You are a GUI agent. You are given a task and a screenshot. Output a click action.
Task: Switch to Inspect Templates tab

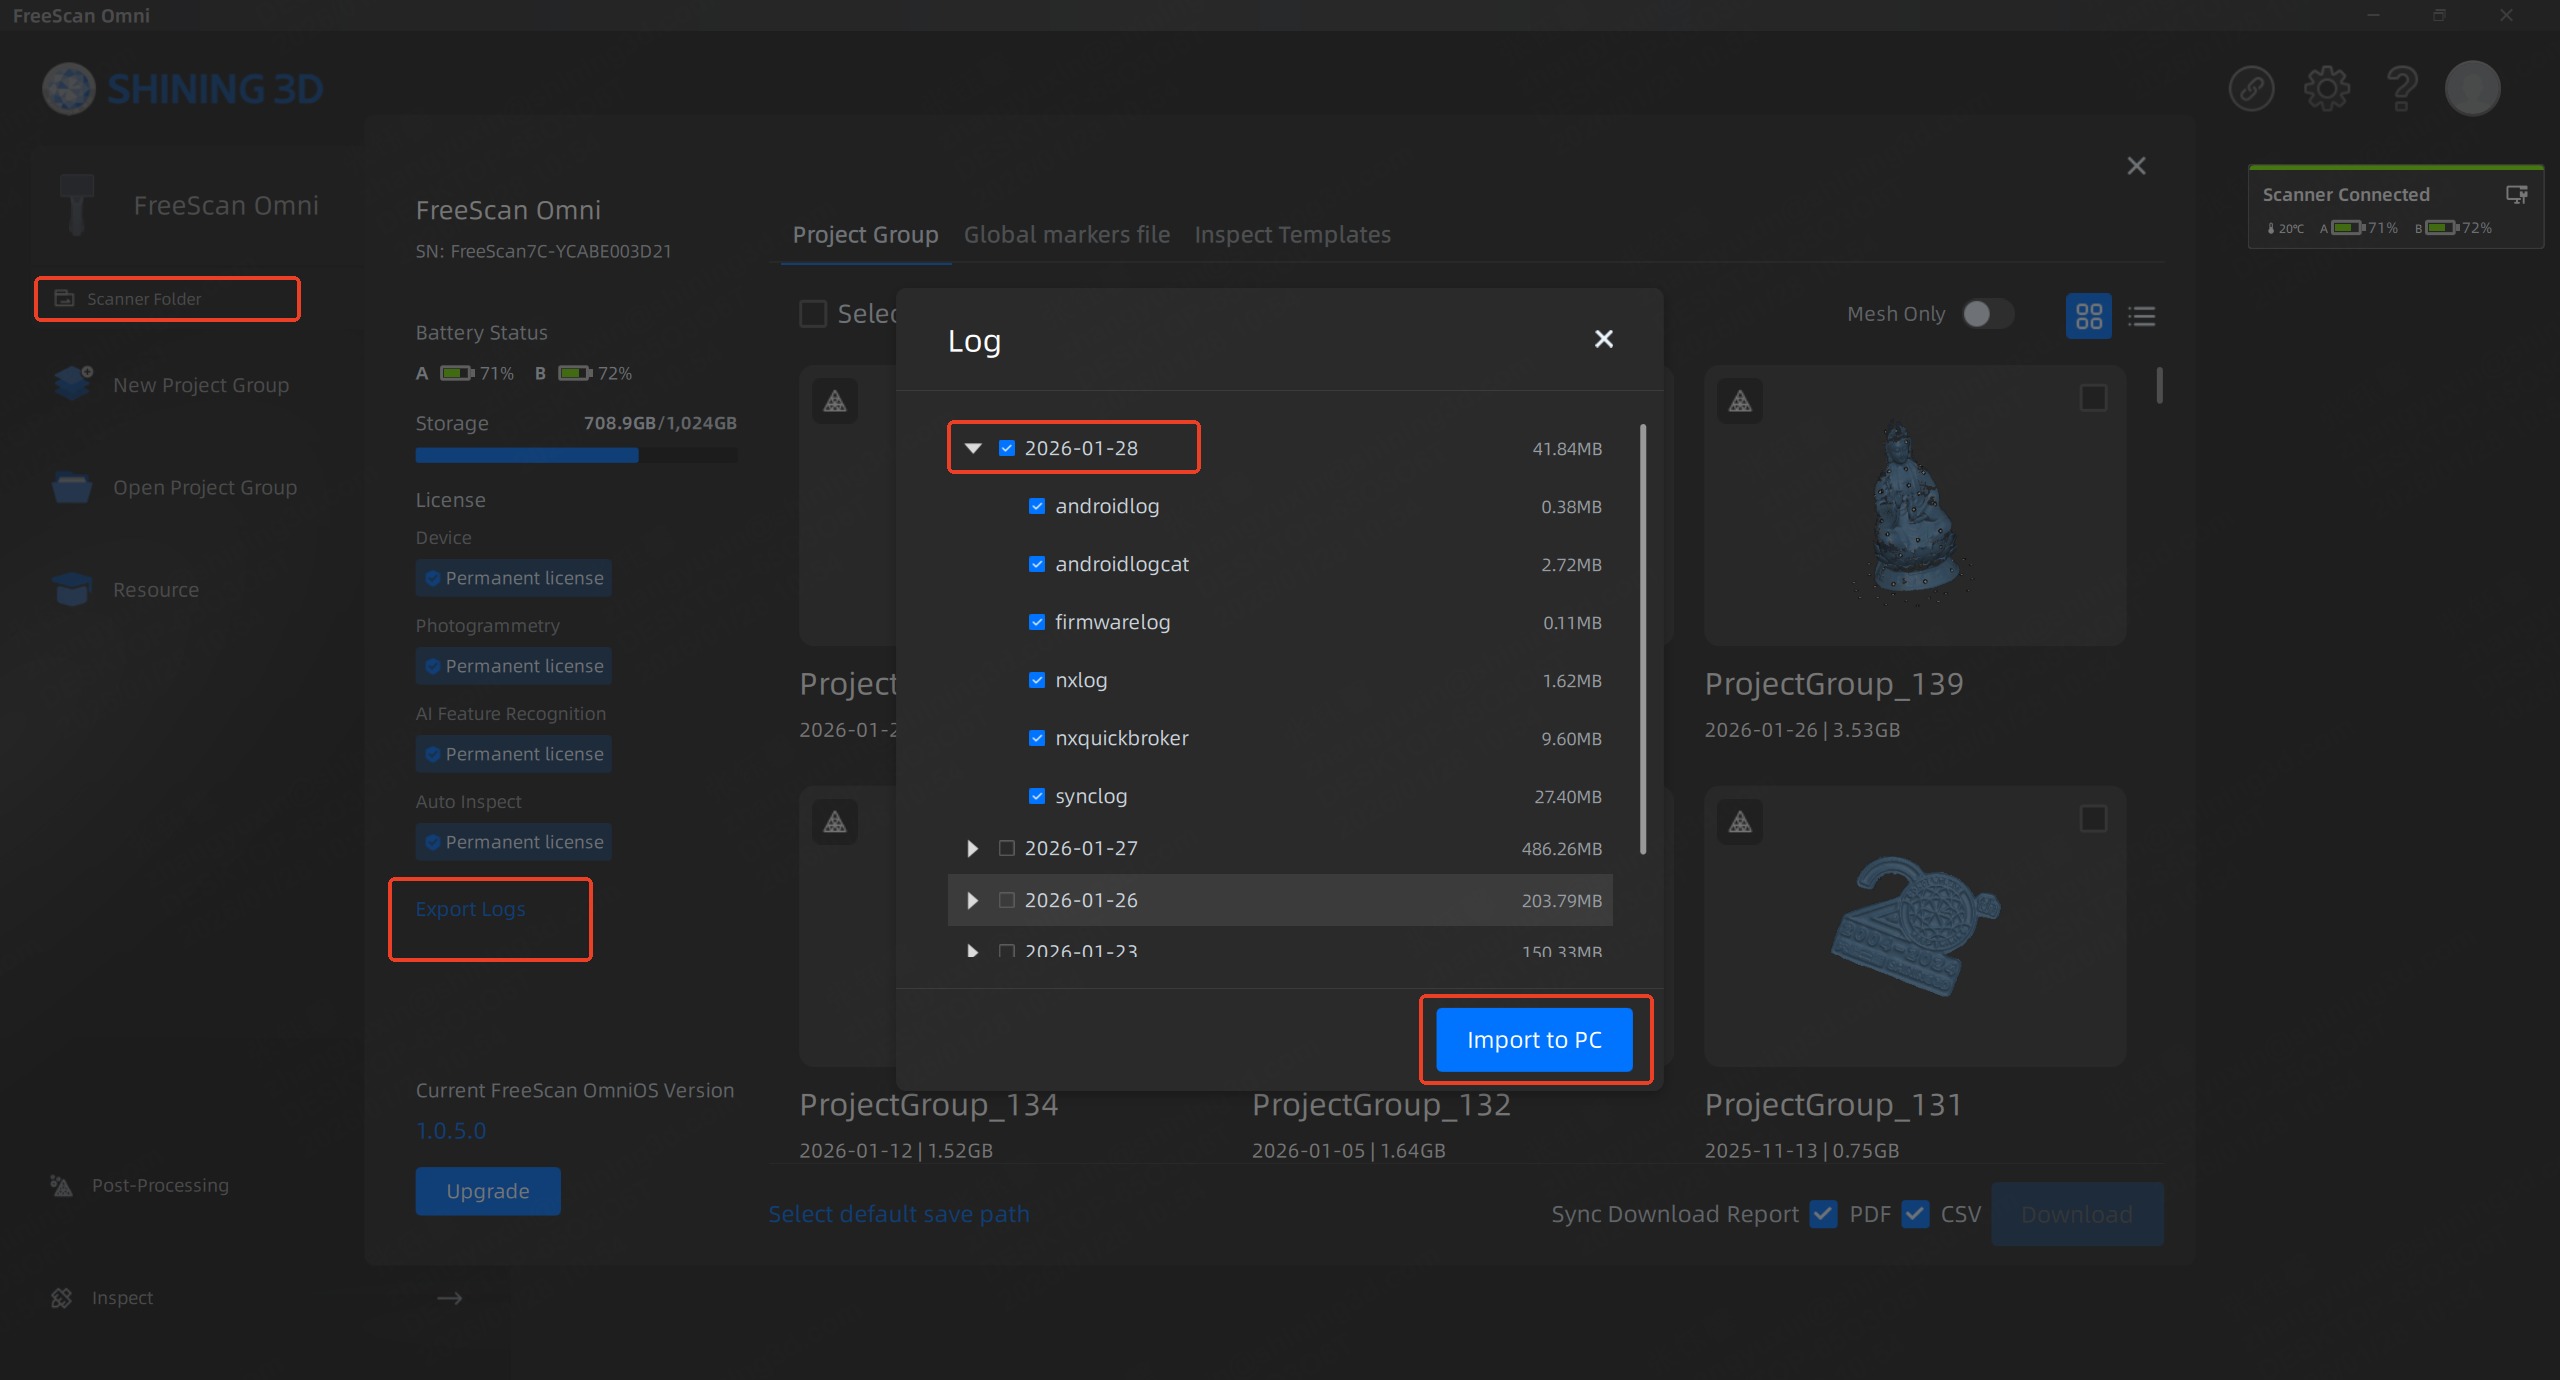pos(1292,234)
